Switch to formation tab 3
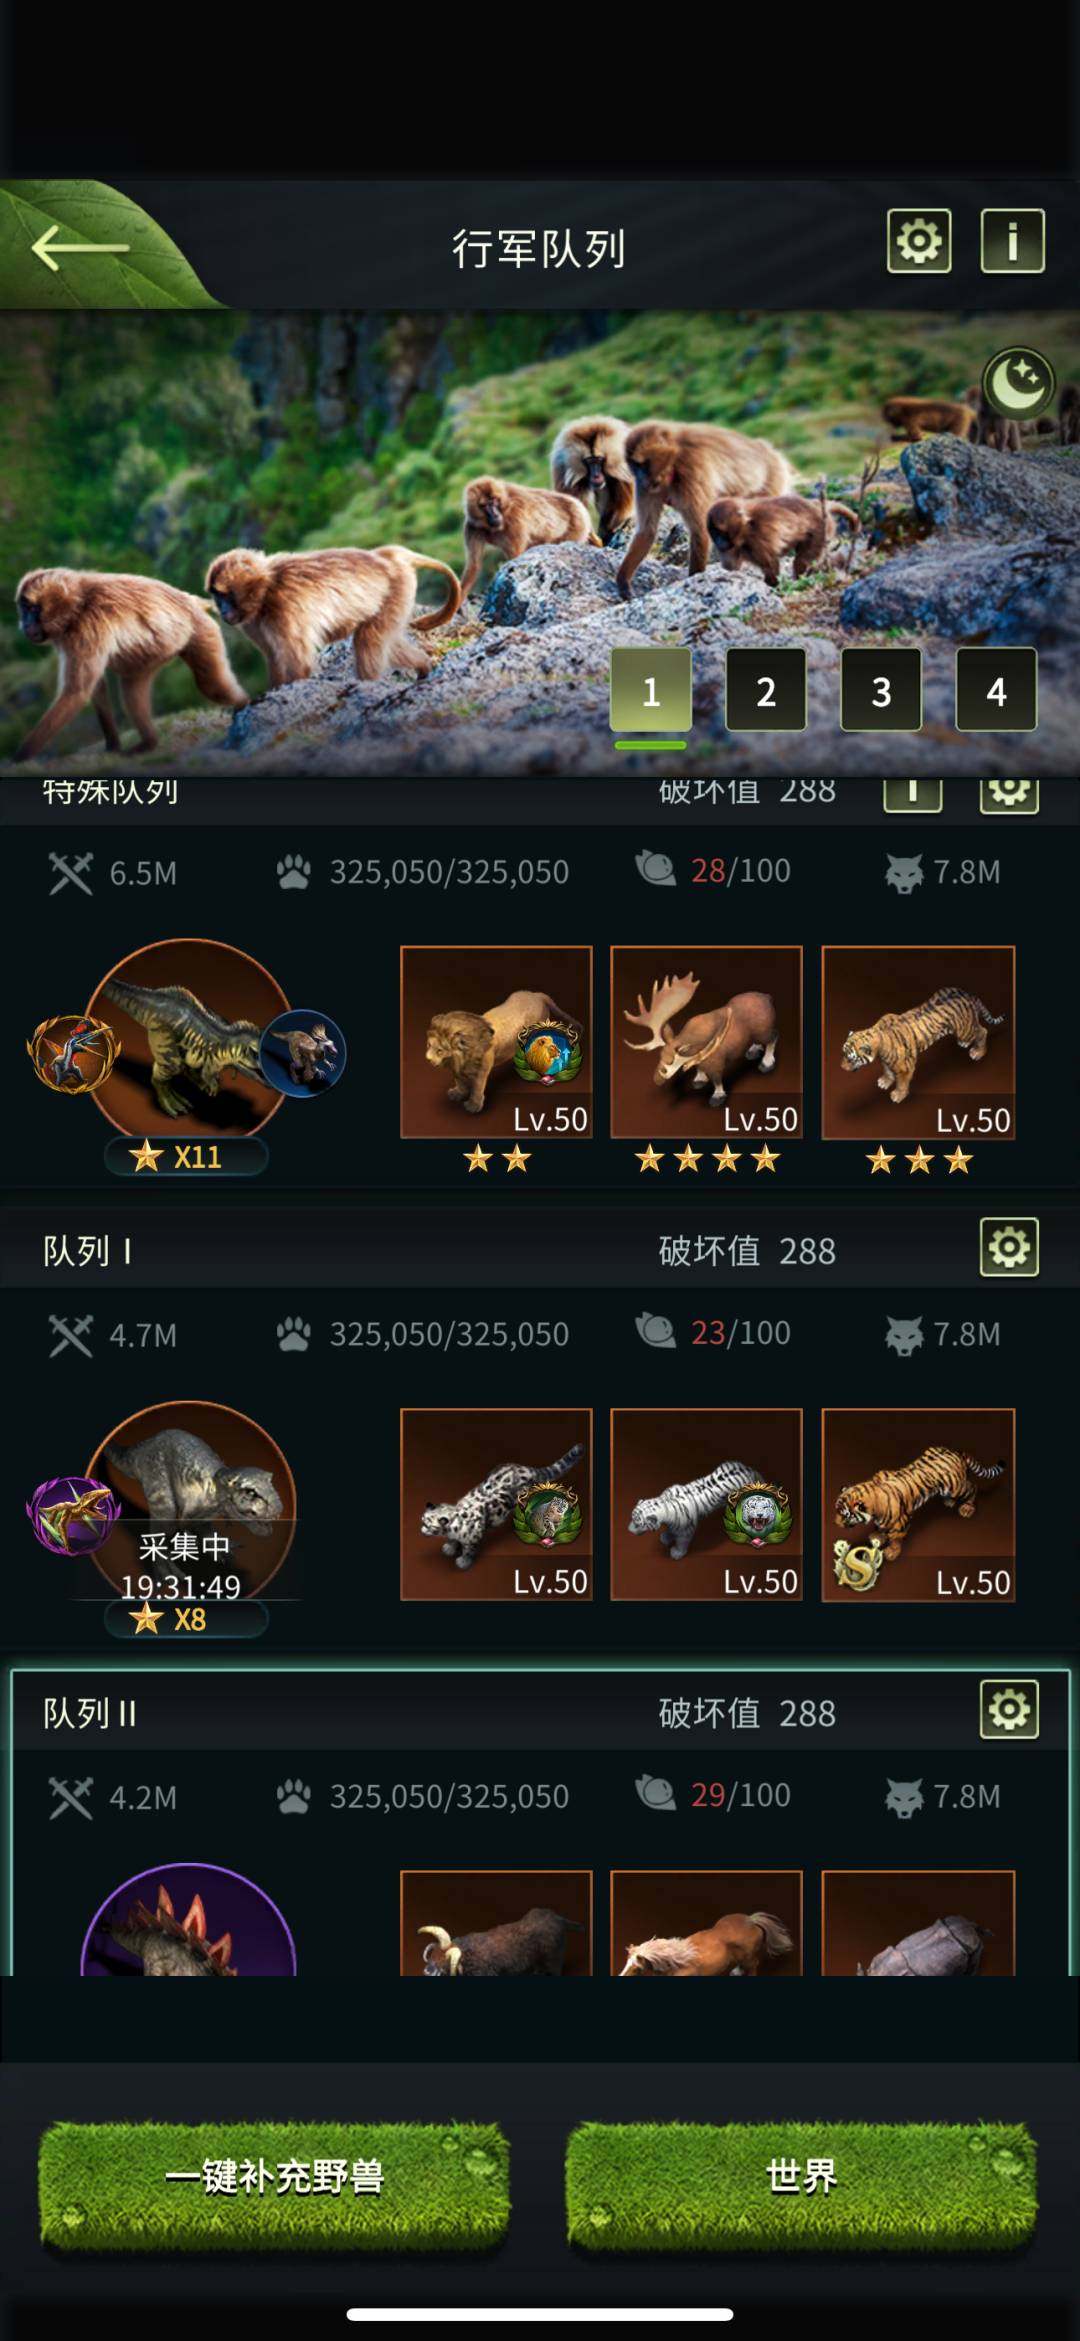Screen dimensions: 1080x2341 (881, 690)
